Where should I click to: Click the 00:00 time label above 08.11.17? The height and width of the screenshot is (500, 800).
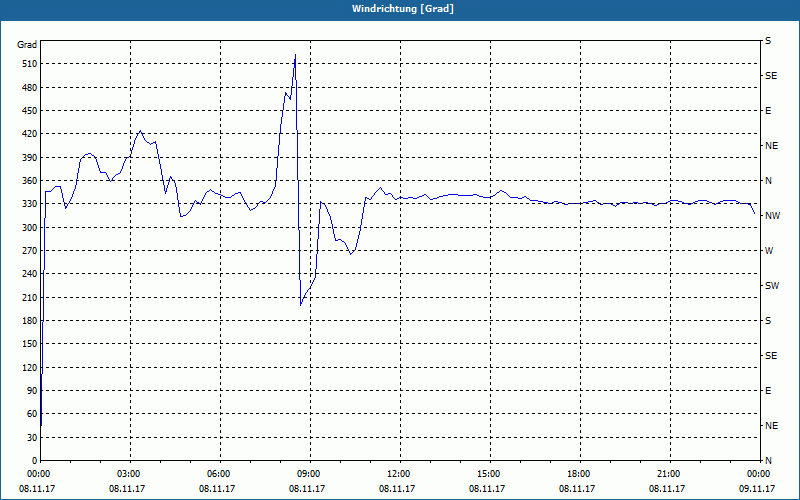coord(39,474)
